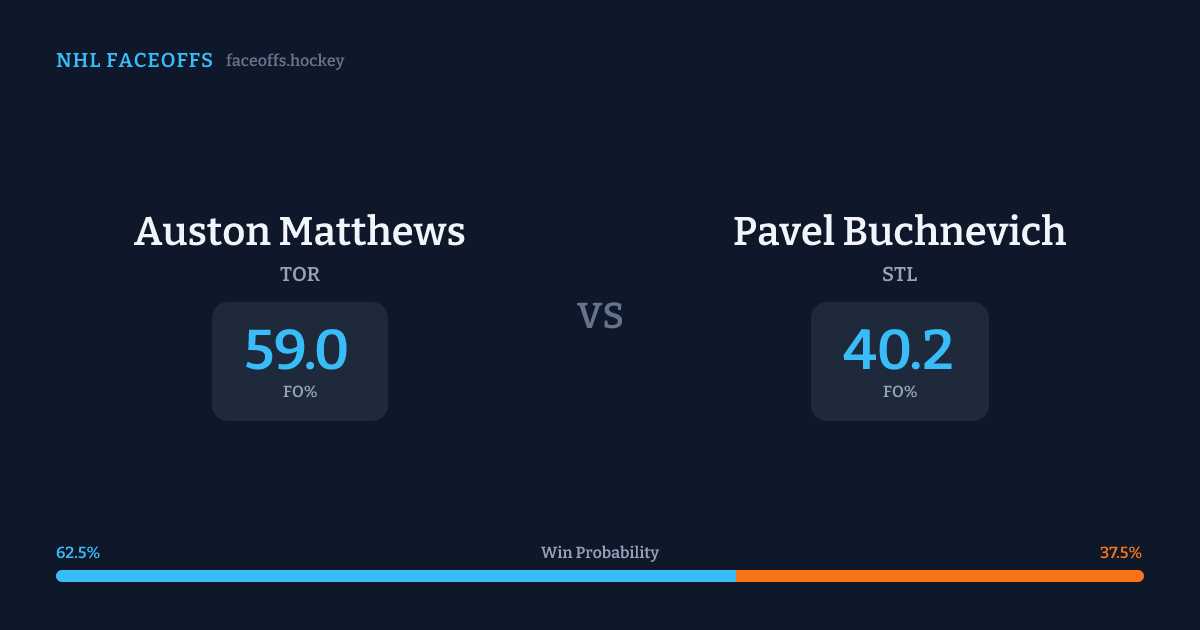Click the rounded right end of probability bar
The image size is (1200, 630).
point(1140,576)
